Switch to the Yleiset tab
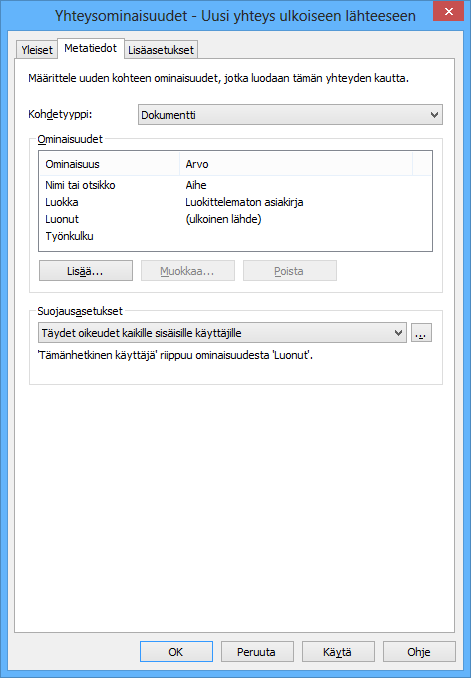This screenshot has height=678, width=471. point(37,49)
